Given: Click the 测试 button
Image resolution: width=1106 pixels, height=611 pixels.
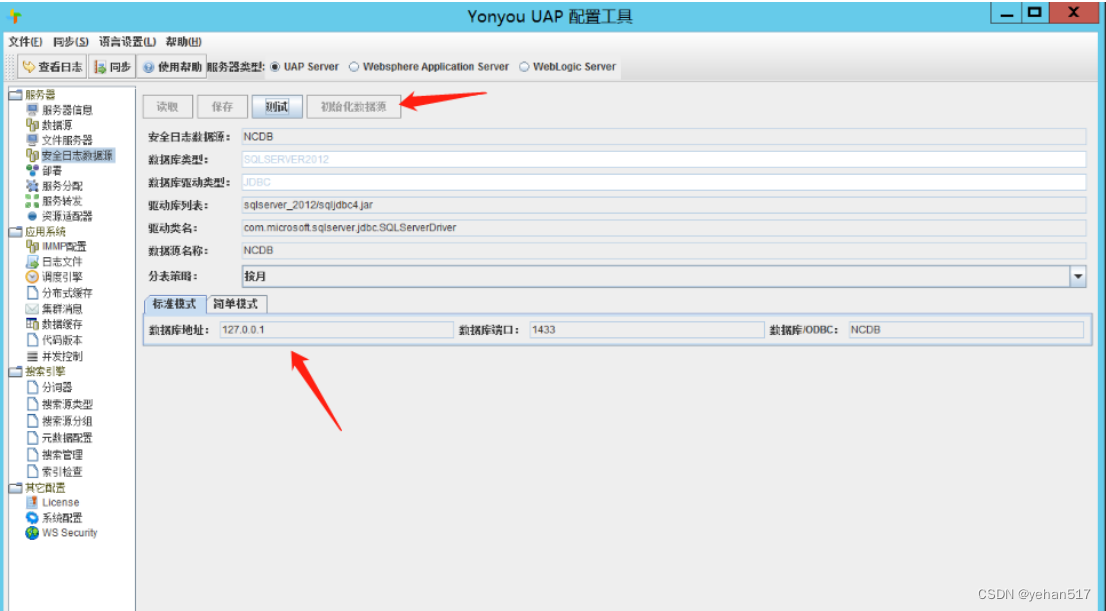Looking at the screenshot, I should tap(277, 107).
